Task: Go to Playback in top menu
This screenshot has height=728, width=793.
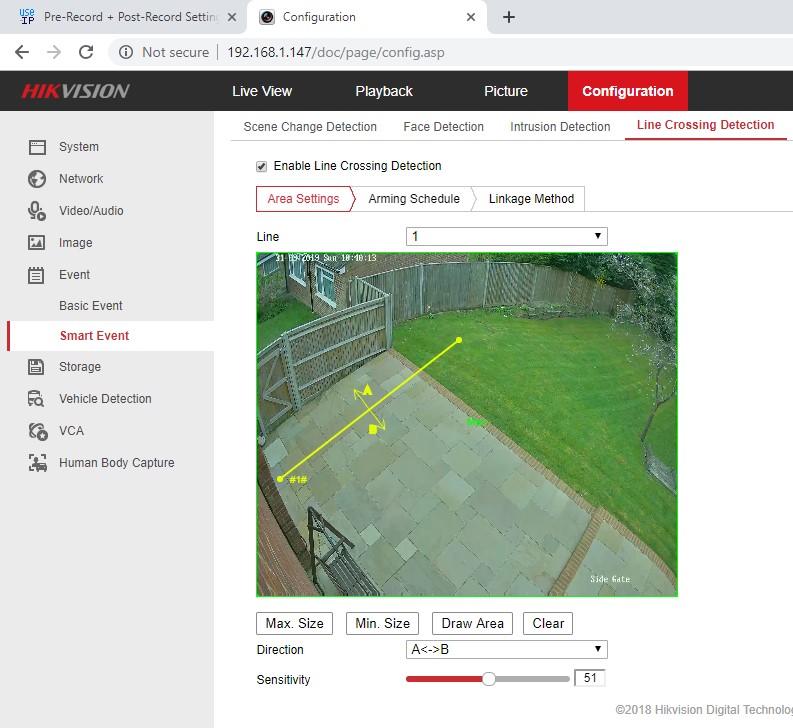Action: click(x=384, y=91)
